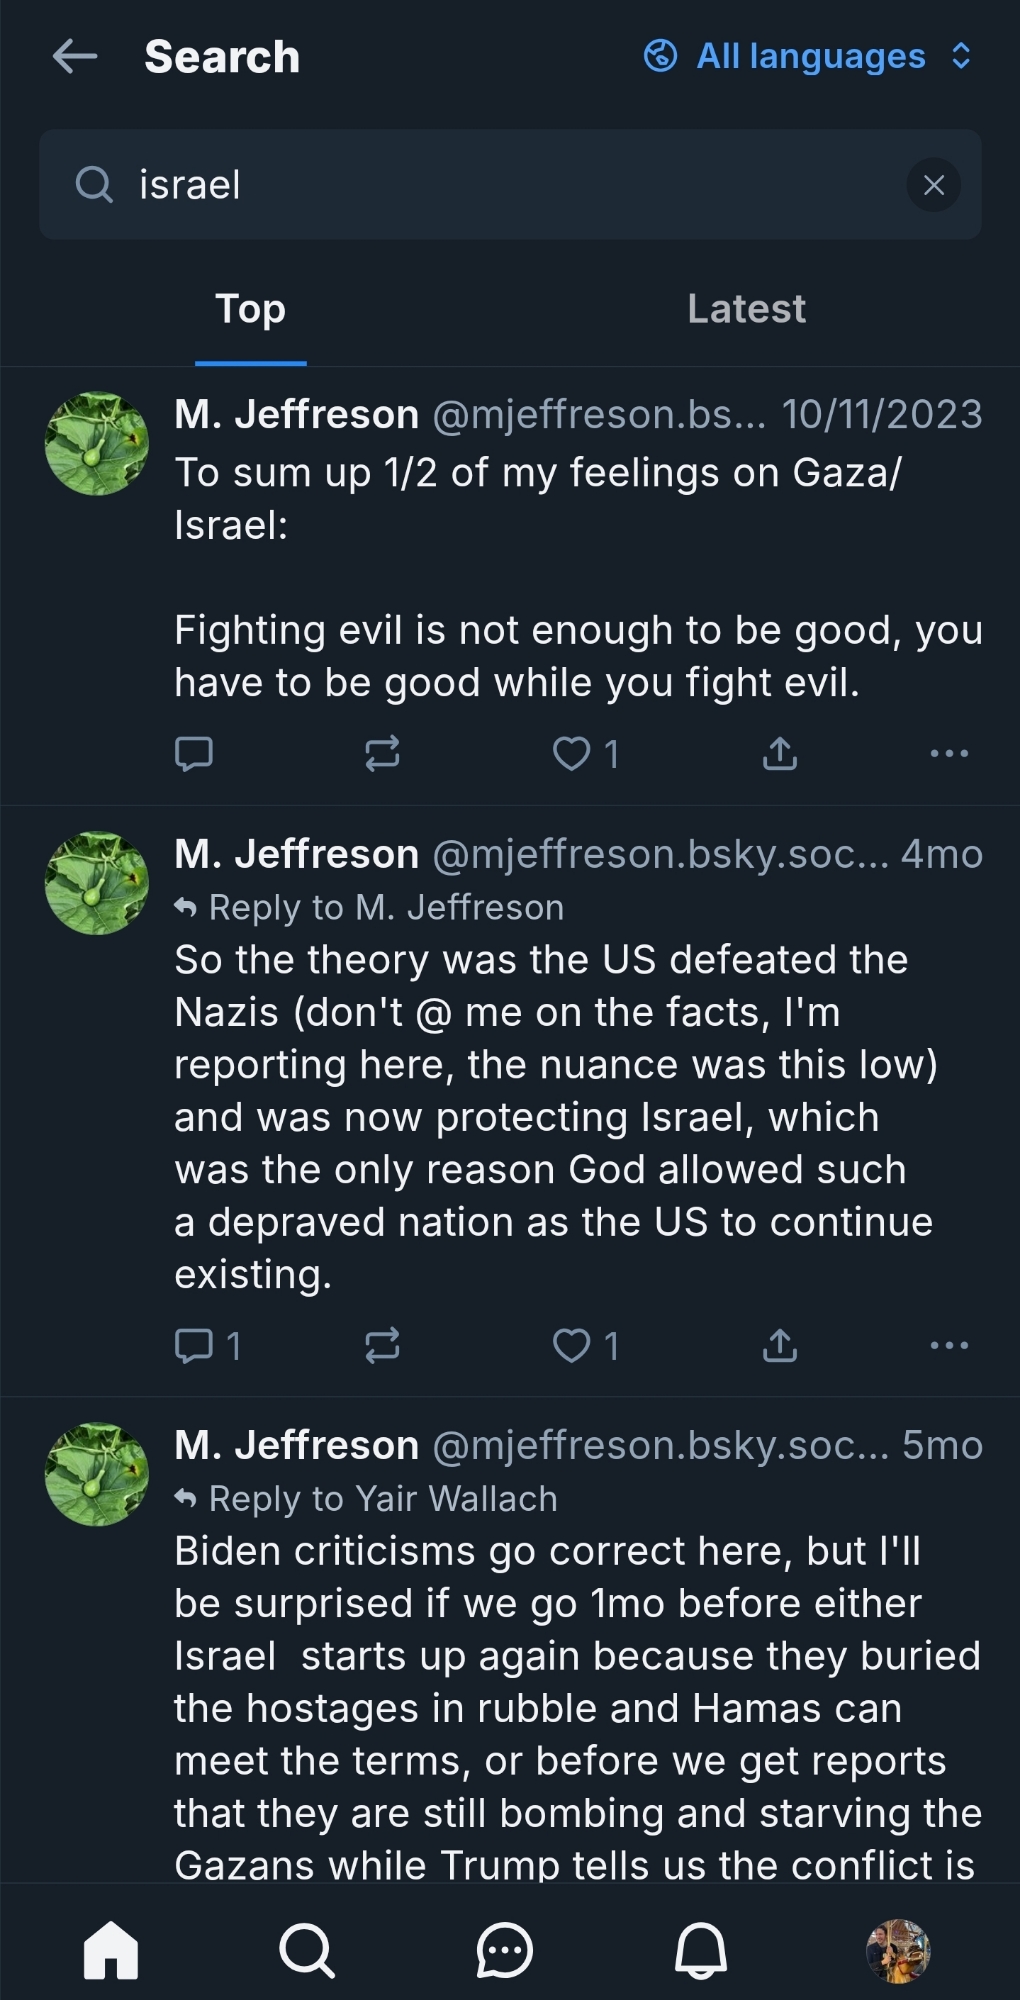Image resolution: width=1020 pixels, height=2000 pixels.
Task: Repost the post about protecting Israel
Action: coord(382,1345)
